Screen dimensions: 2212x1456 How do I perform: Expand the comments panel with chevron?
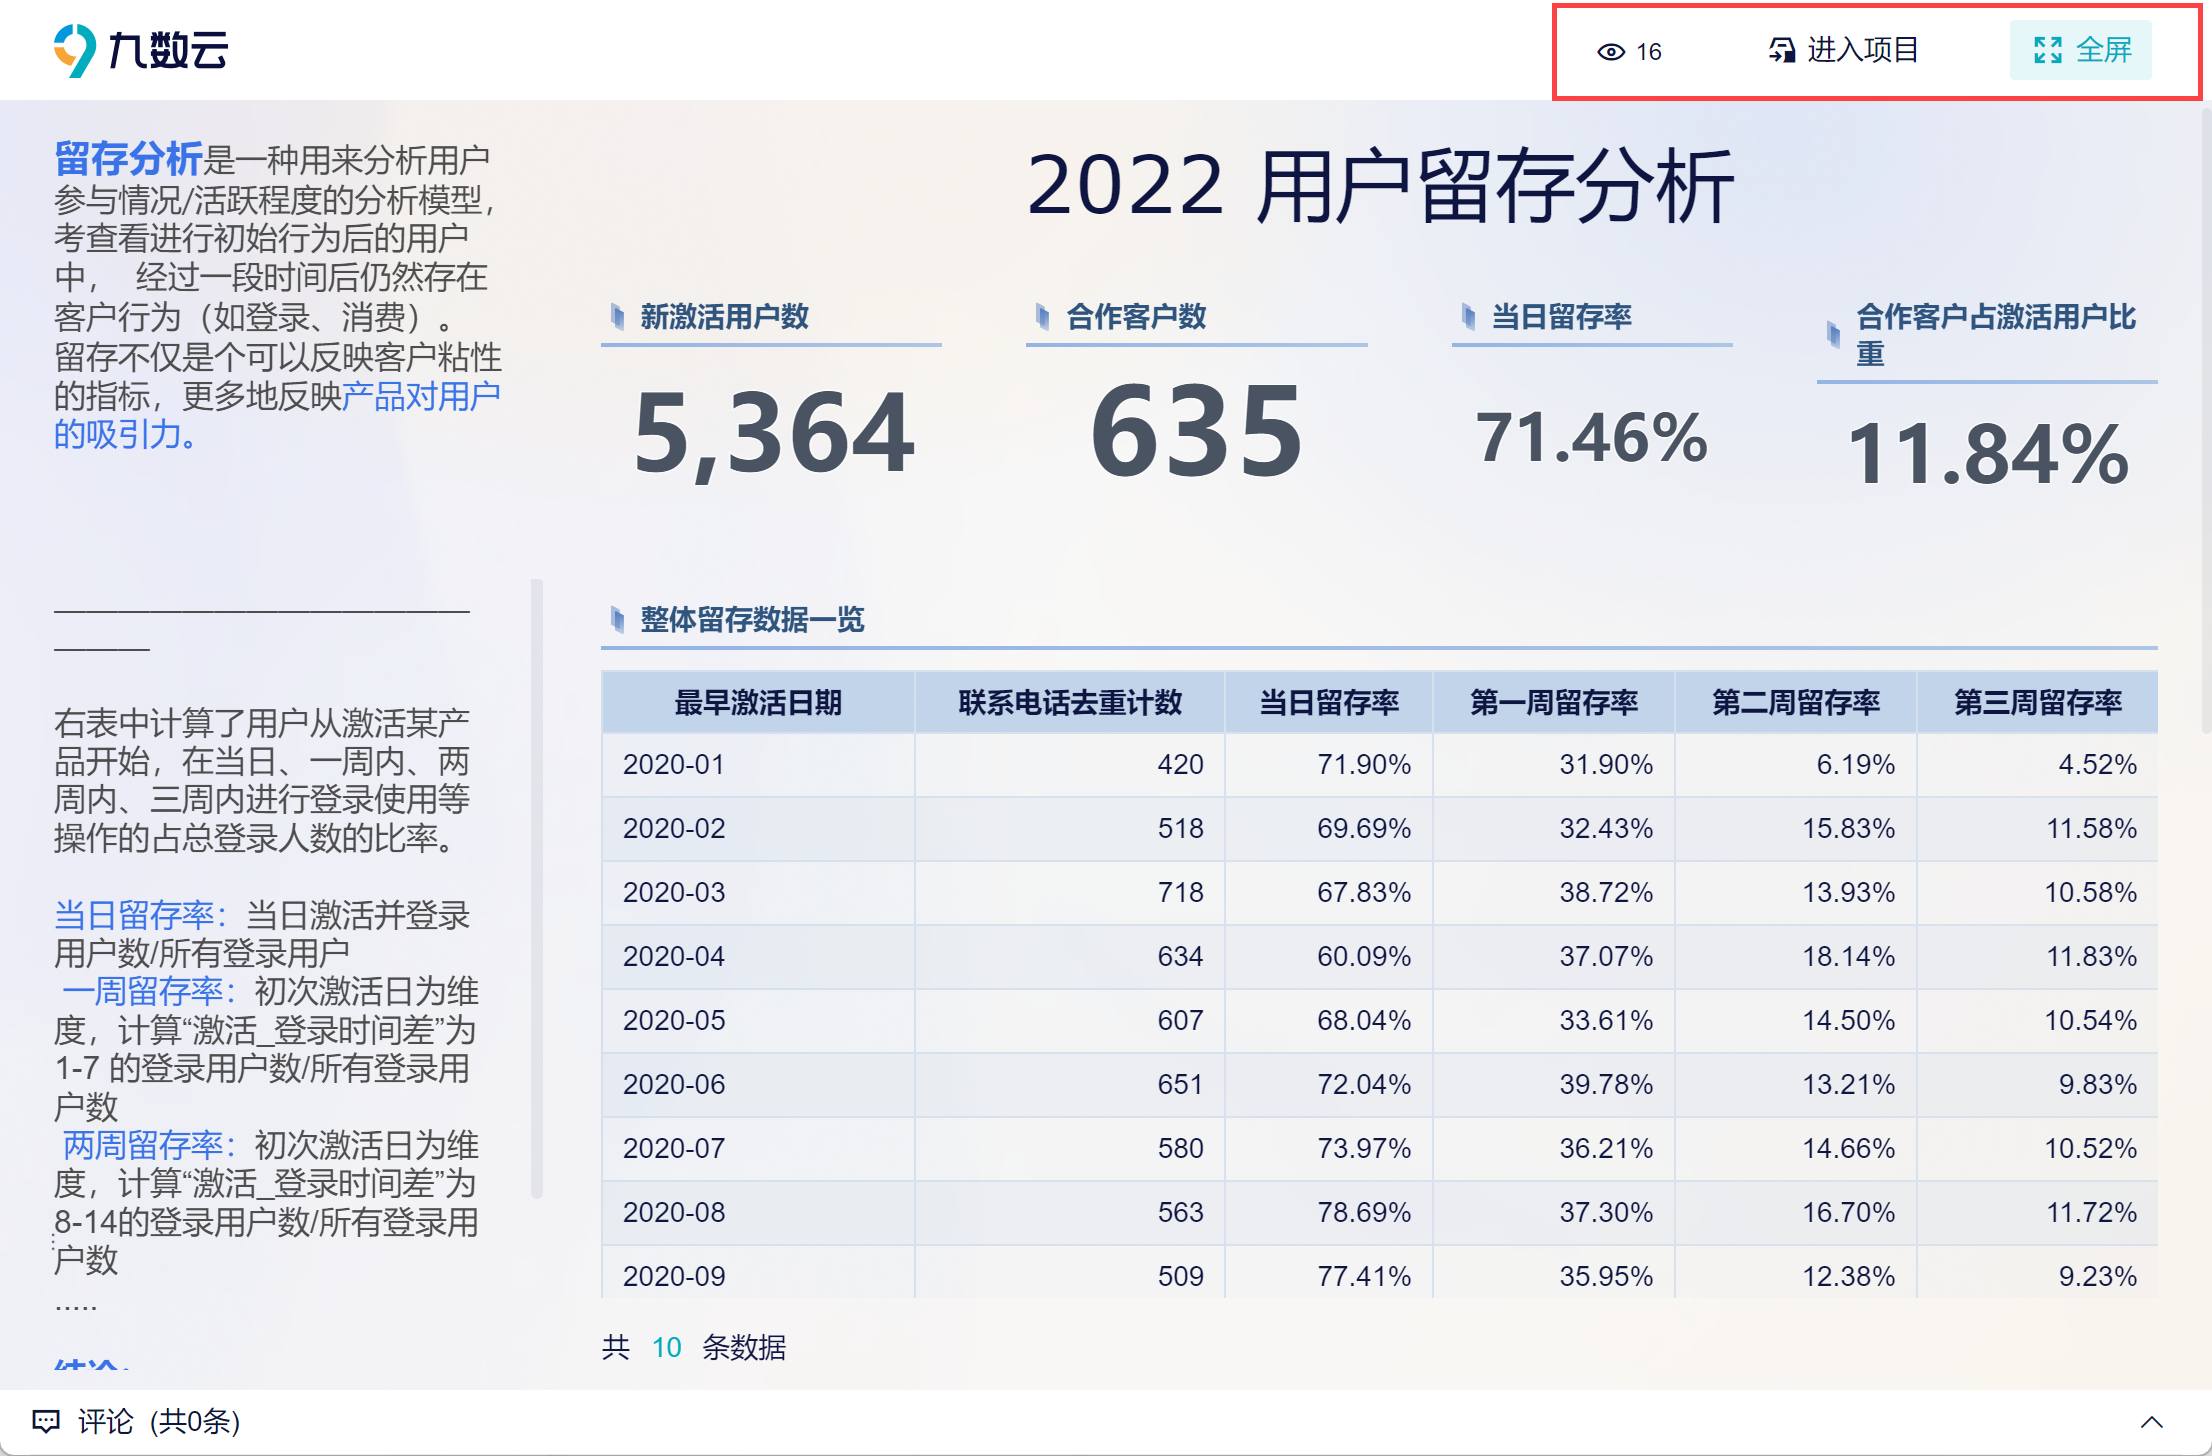[2151, 1422]
